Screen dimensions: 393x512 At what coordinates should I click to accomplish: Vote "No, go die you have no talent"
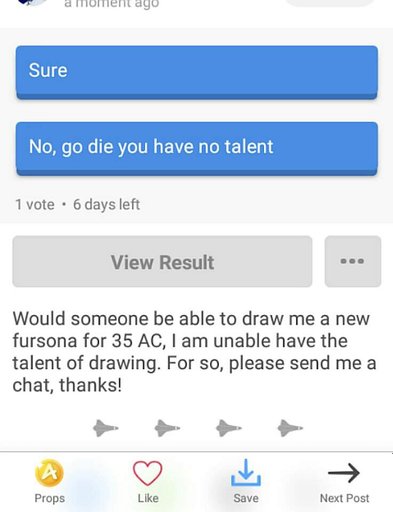pos(197,149)
